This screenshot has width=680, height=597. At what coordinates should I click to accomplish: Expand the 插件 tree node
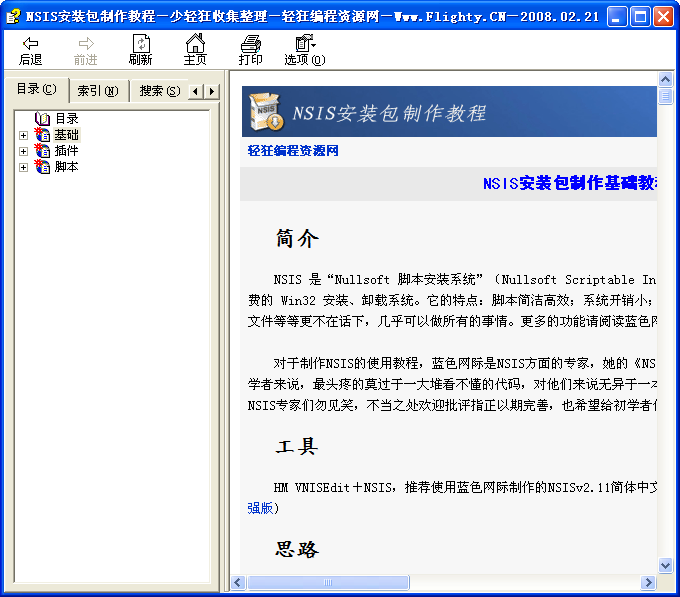point(23,151)
